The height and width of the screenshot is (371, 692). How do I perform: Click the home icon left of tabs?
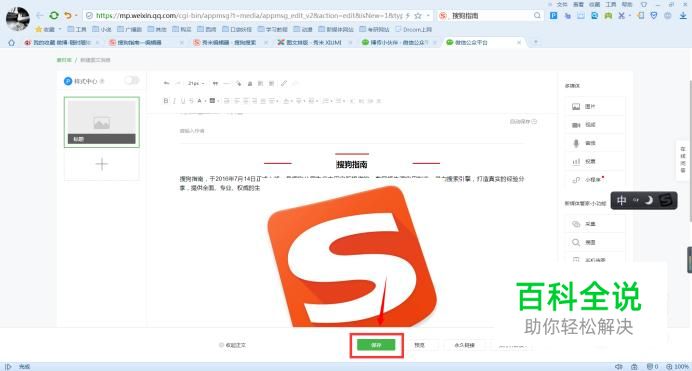click(x=11, y=42)
